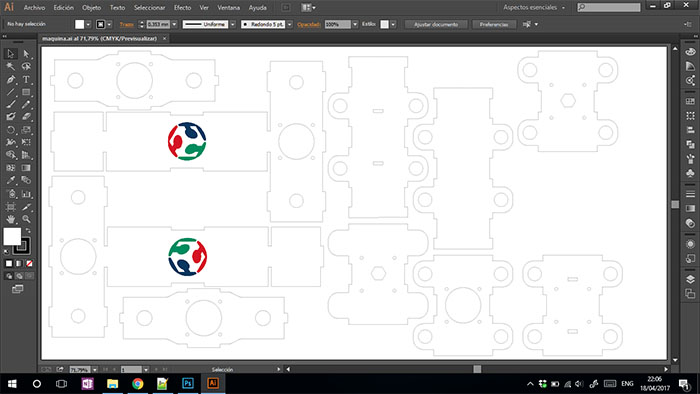The height and width of the screenshot is (394, 700).
Task: Select the Zoom magnifier tool
Action: click(26, 219)
